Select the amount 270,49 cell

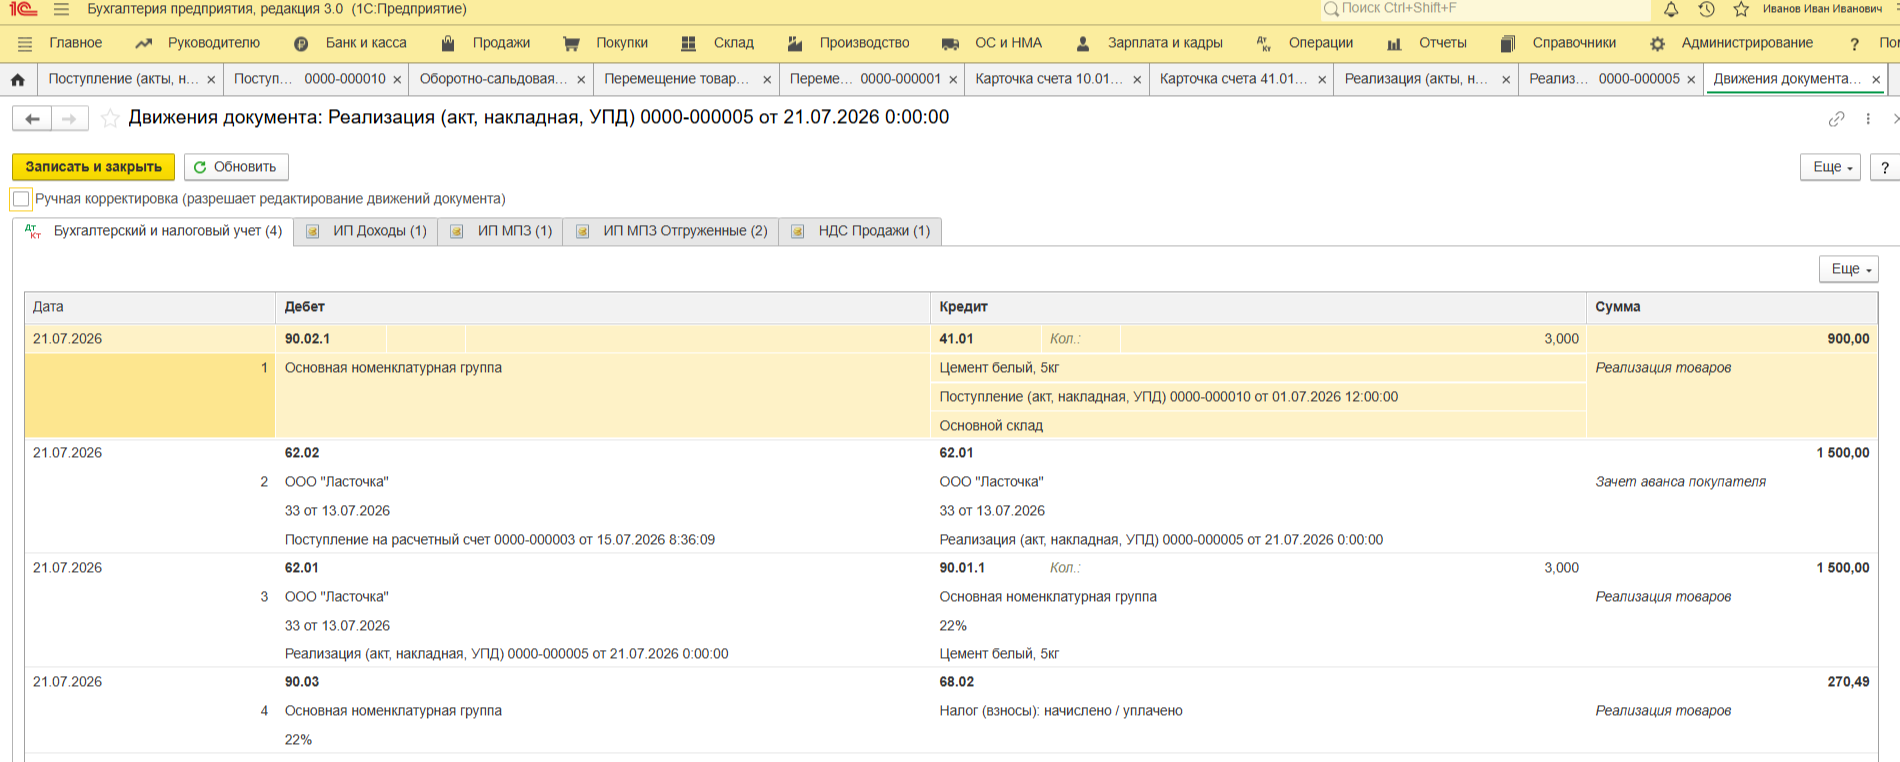tap(1848, 682)
